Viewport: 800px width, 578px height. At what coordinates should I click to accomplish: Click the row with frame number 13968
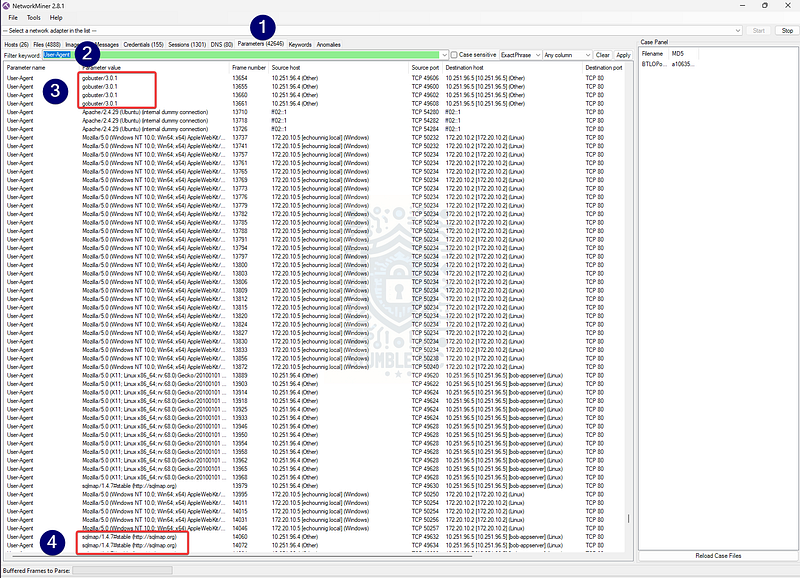pyautogui.click(x=314, y=477)
